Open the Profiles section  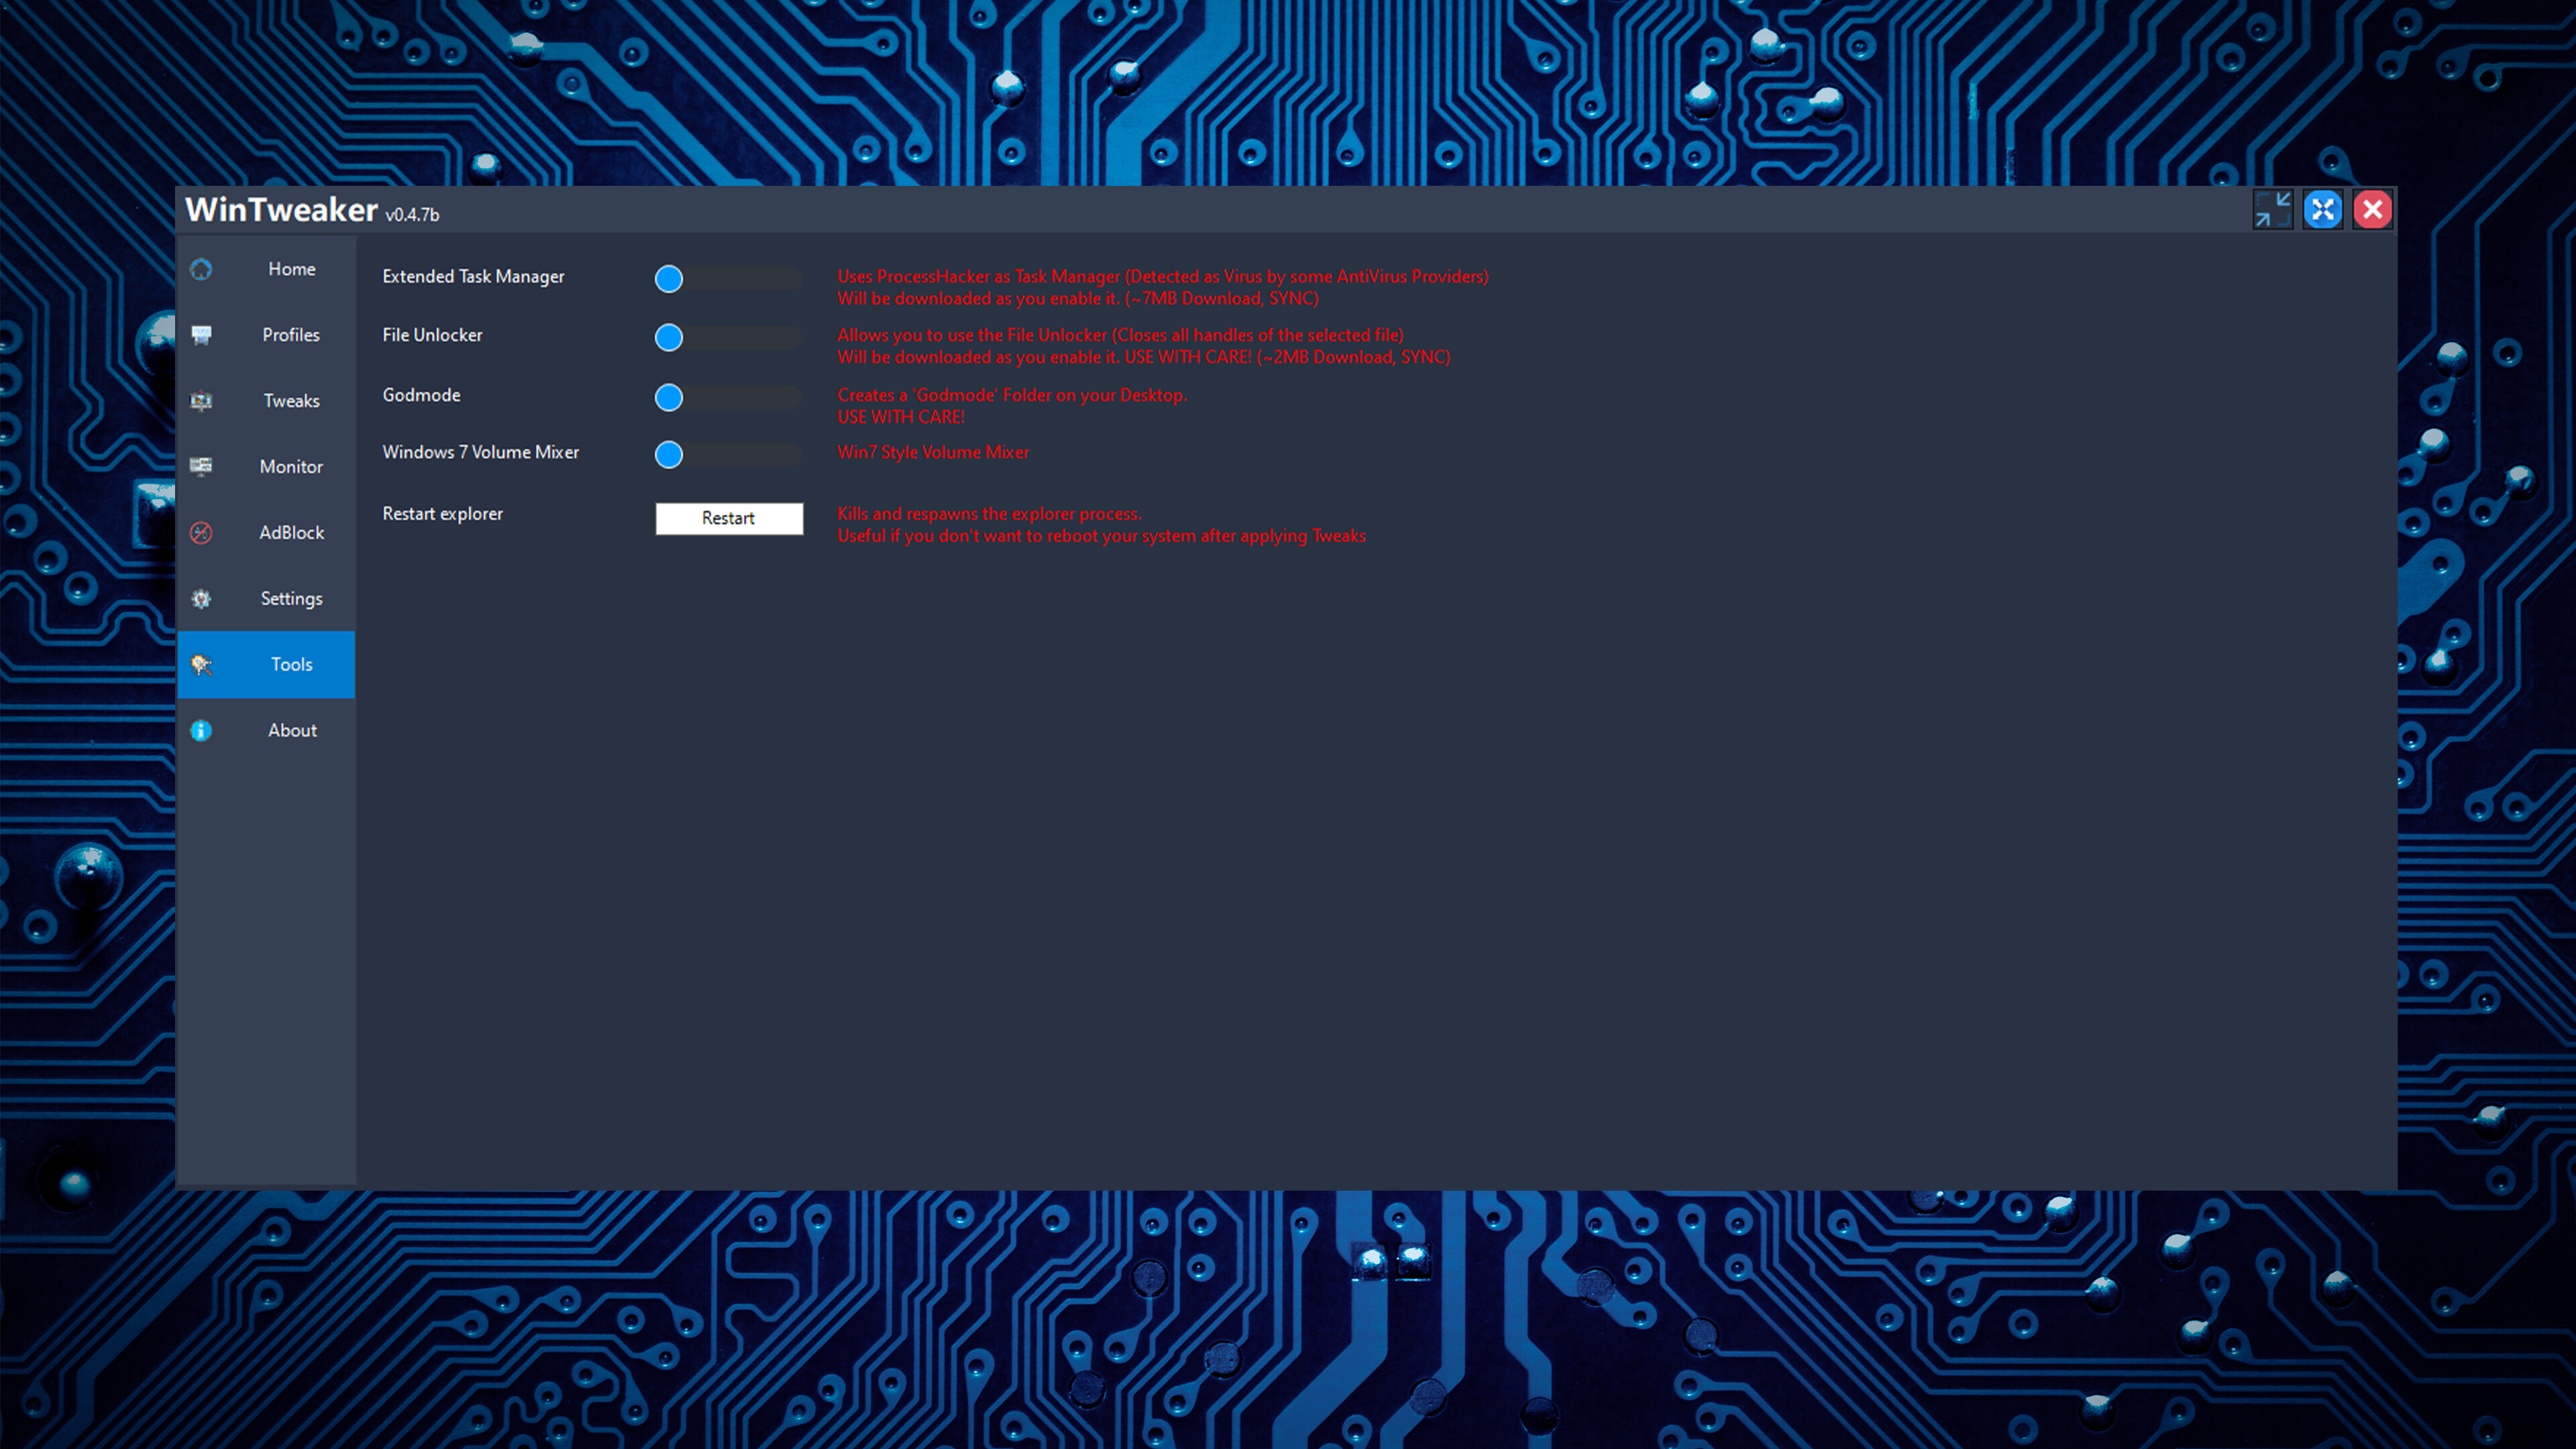tap(290, 335)
